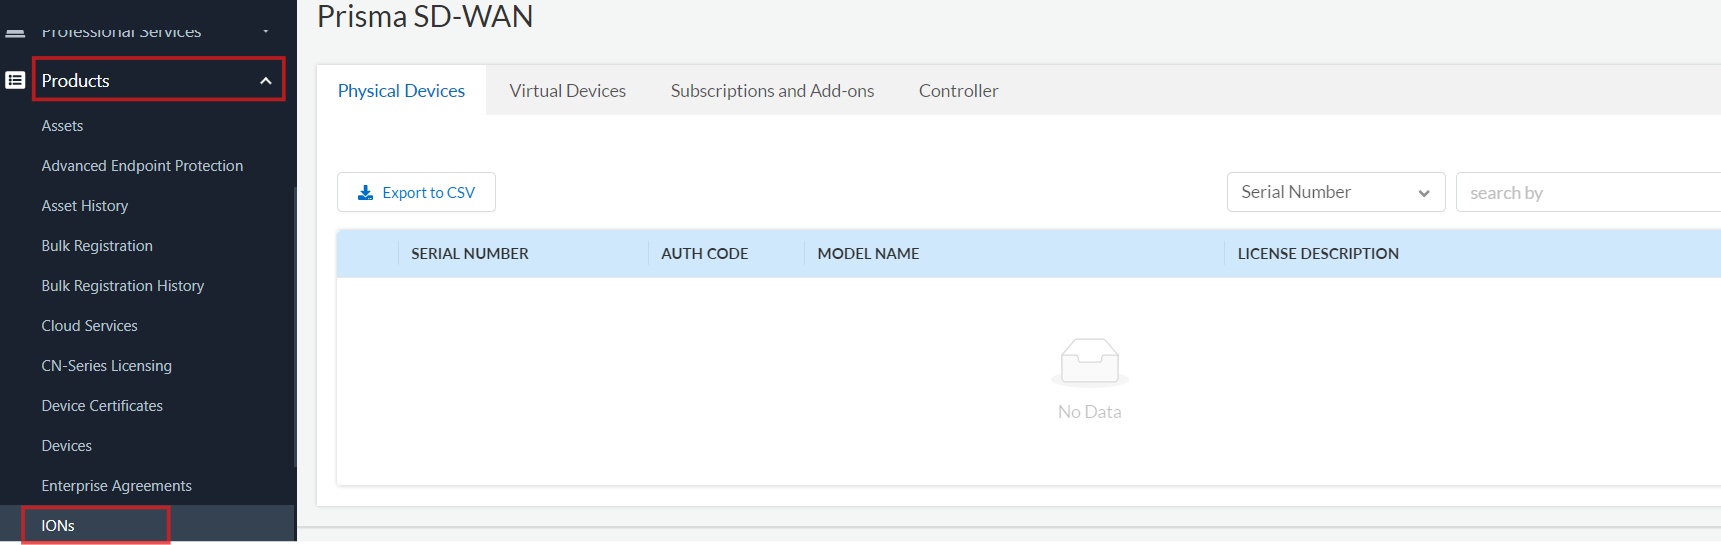Switch to the Virtual Devices tab
The width and height of the screenshot is (1721, 545).
click(x=567, y=91)
